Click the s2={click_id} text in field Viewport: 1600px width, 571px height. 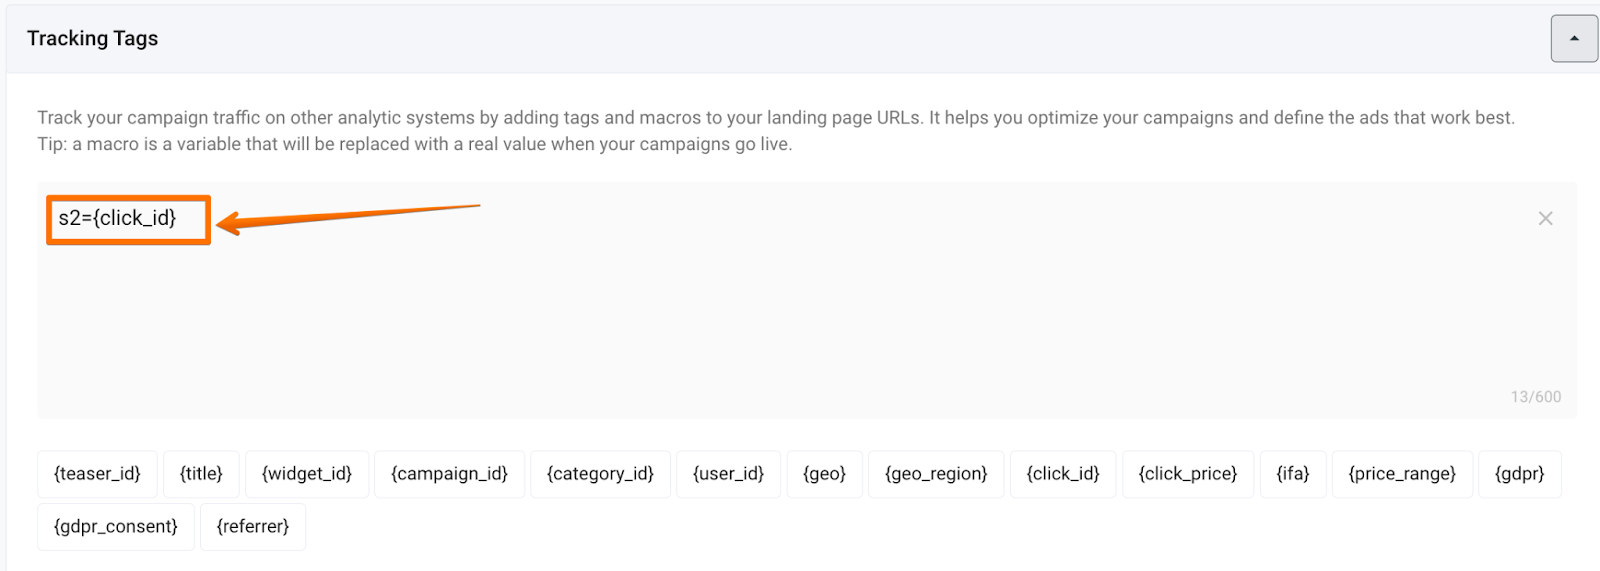click(x=117, y=219)
